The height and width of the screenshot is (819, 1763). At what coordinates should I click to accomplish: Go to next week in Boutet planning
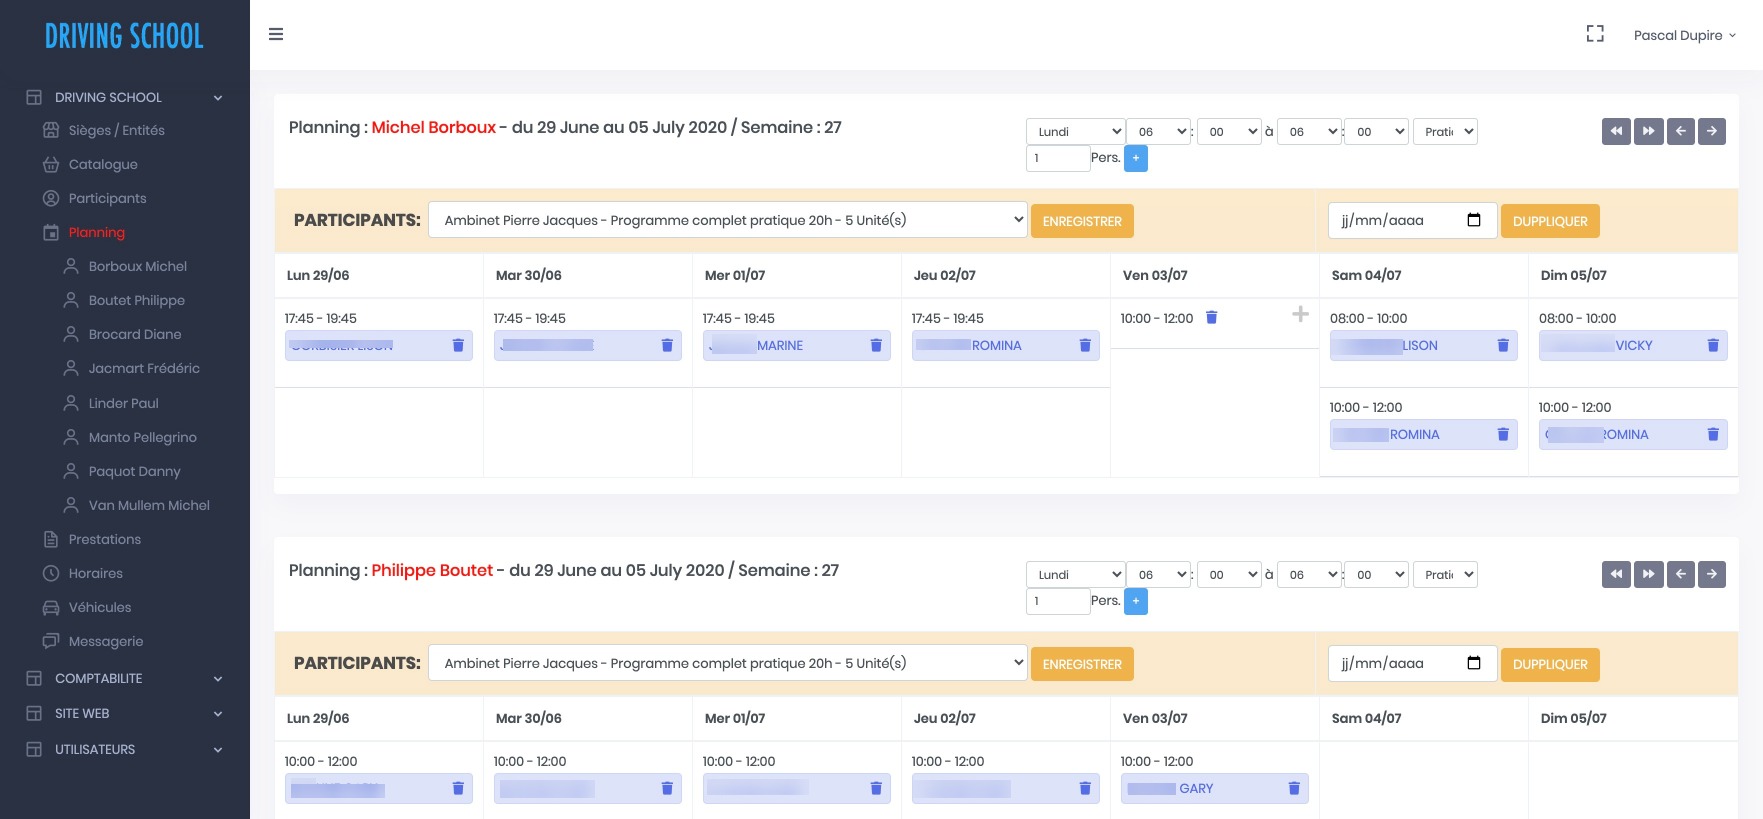(1712, 574)
